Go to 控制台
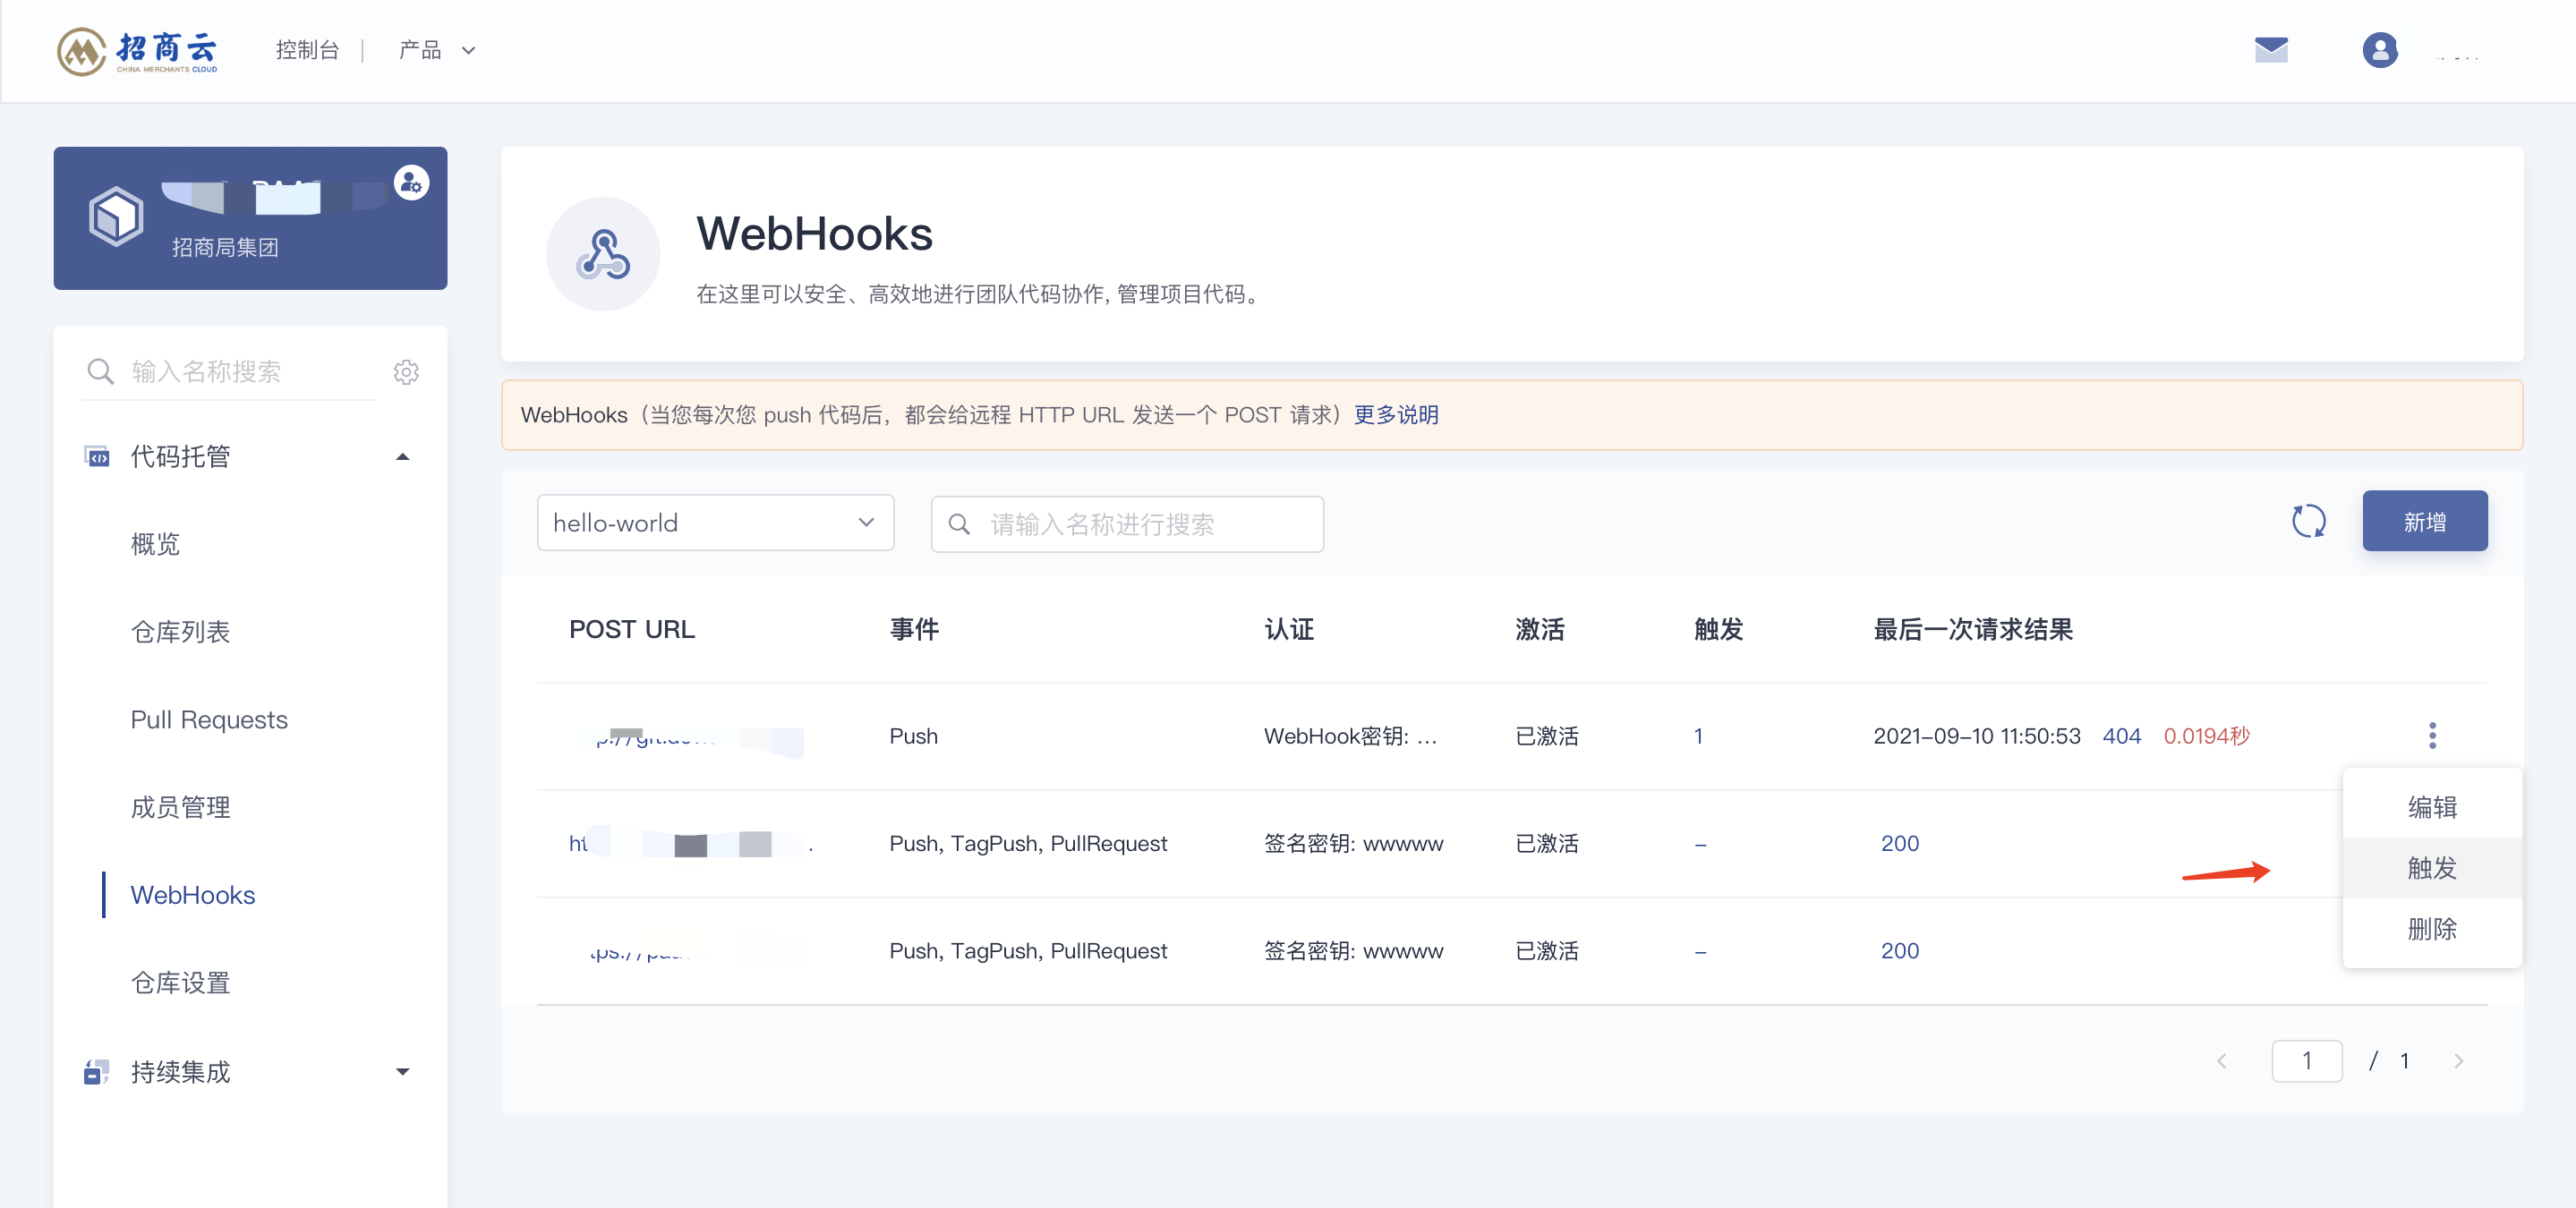2576x1208 pixels. point(307,50)
